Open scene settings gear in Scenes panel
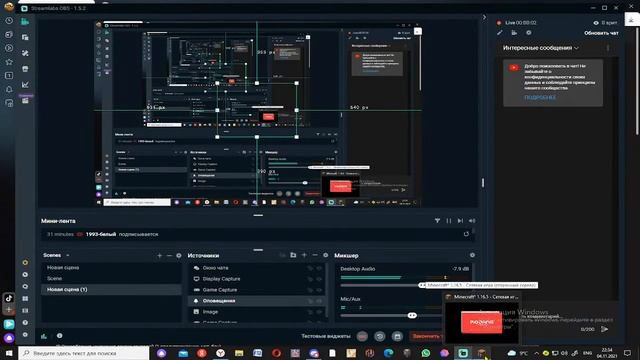640x360 pixels. click(179, 256)
